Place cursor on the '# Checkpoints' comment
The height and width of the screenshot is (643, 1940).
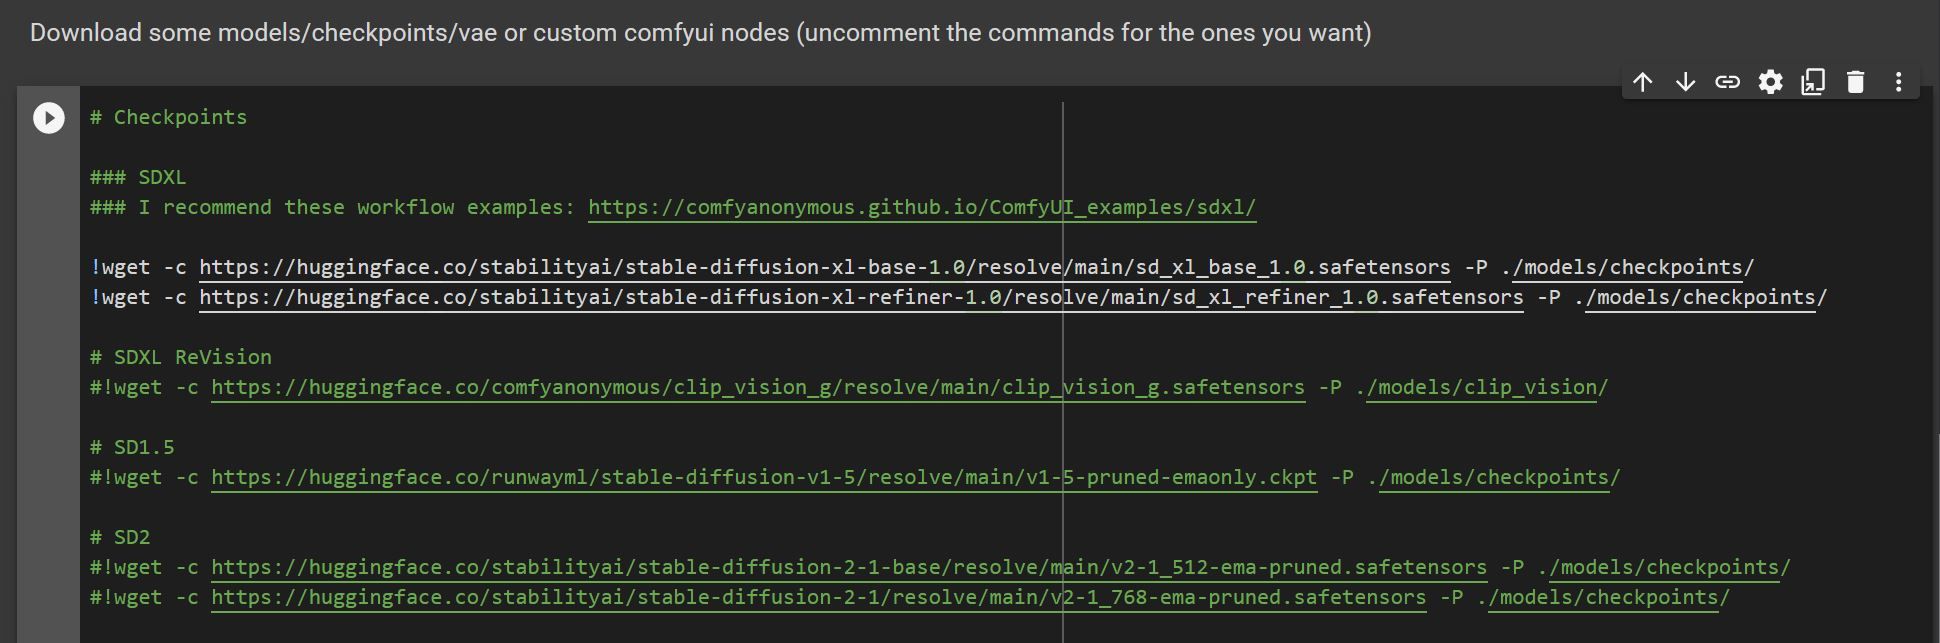click(168, 118)
